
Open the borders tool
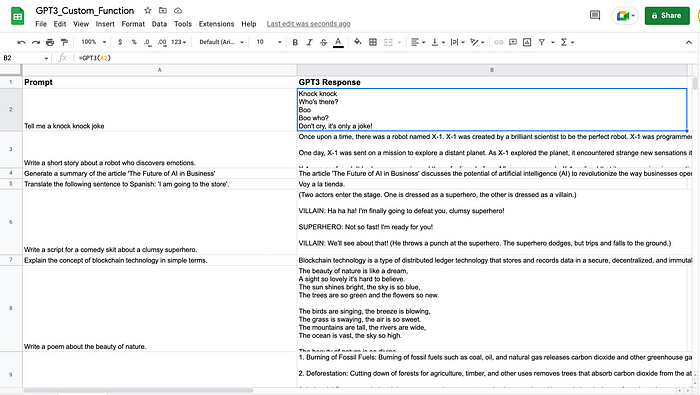(373, 42)
